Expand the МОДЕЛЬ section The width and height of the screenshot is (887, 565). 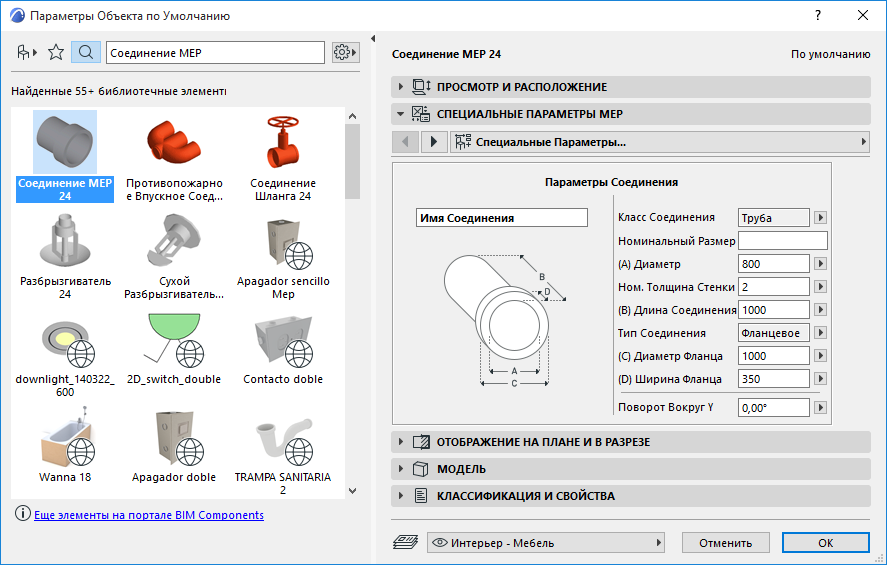(631, 469)
